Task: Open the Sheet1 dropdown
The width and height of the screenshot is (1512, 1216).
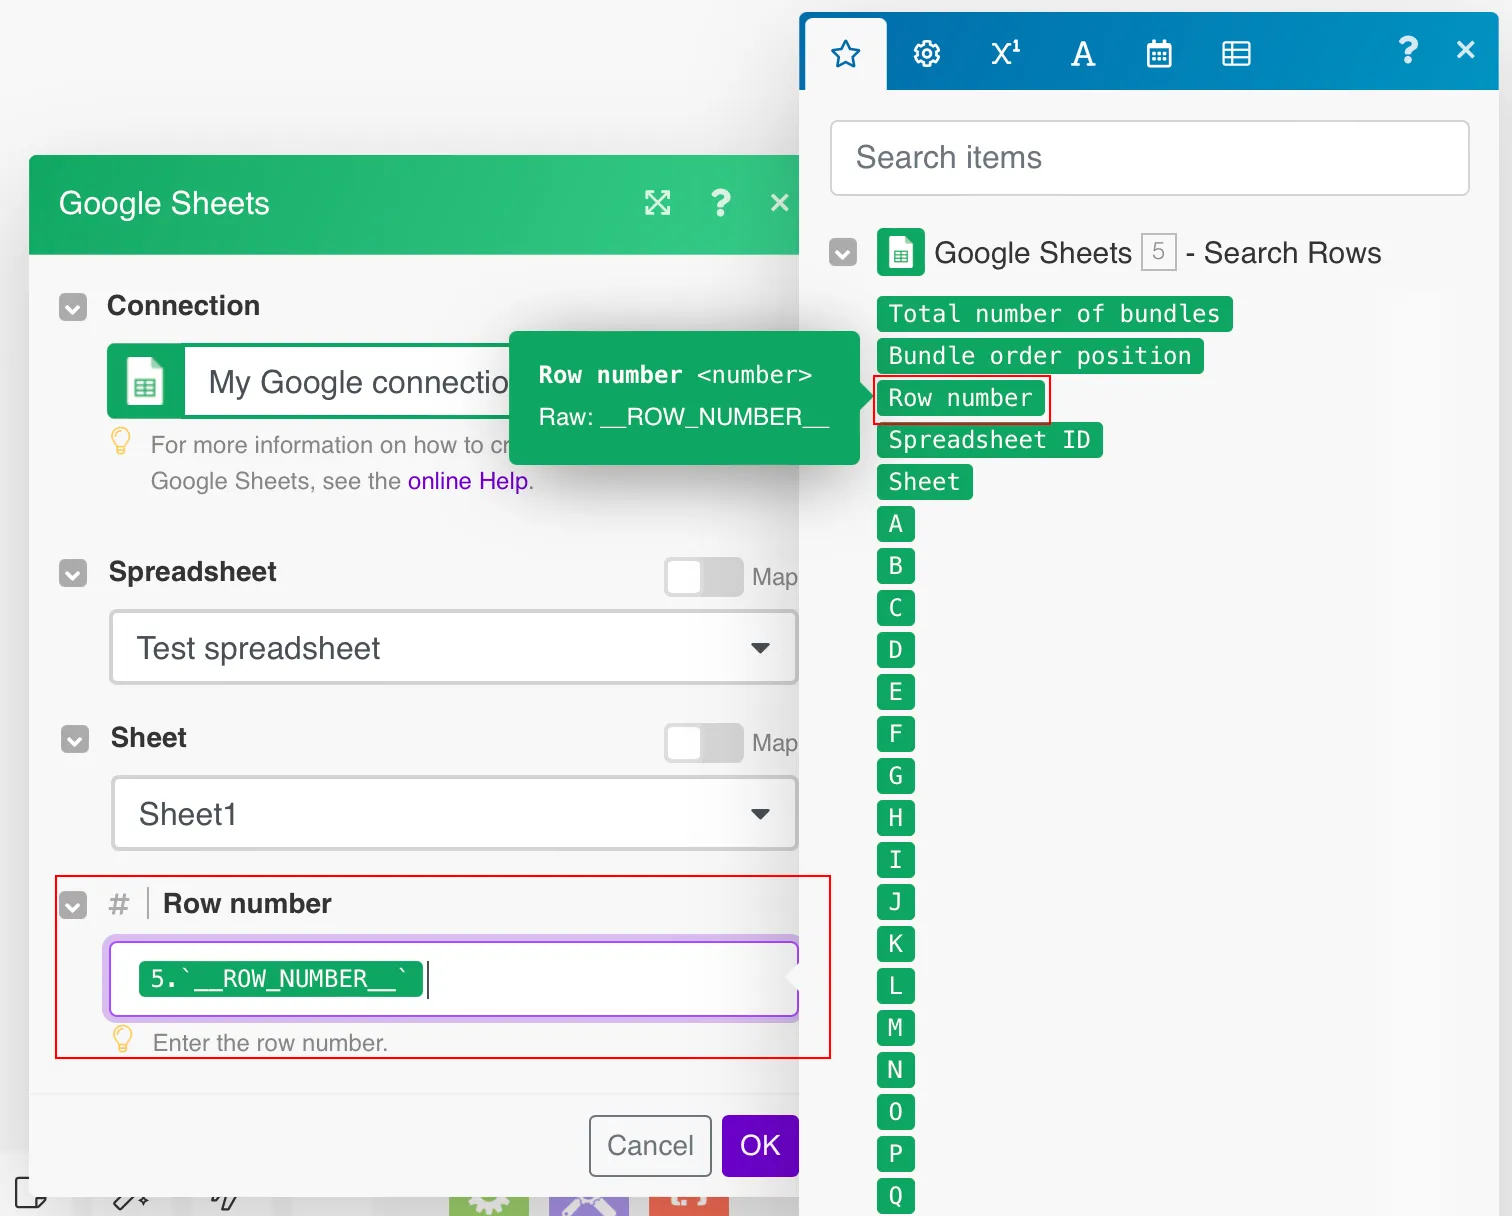Action: [x=455, y=814]
